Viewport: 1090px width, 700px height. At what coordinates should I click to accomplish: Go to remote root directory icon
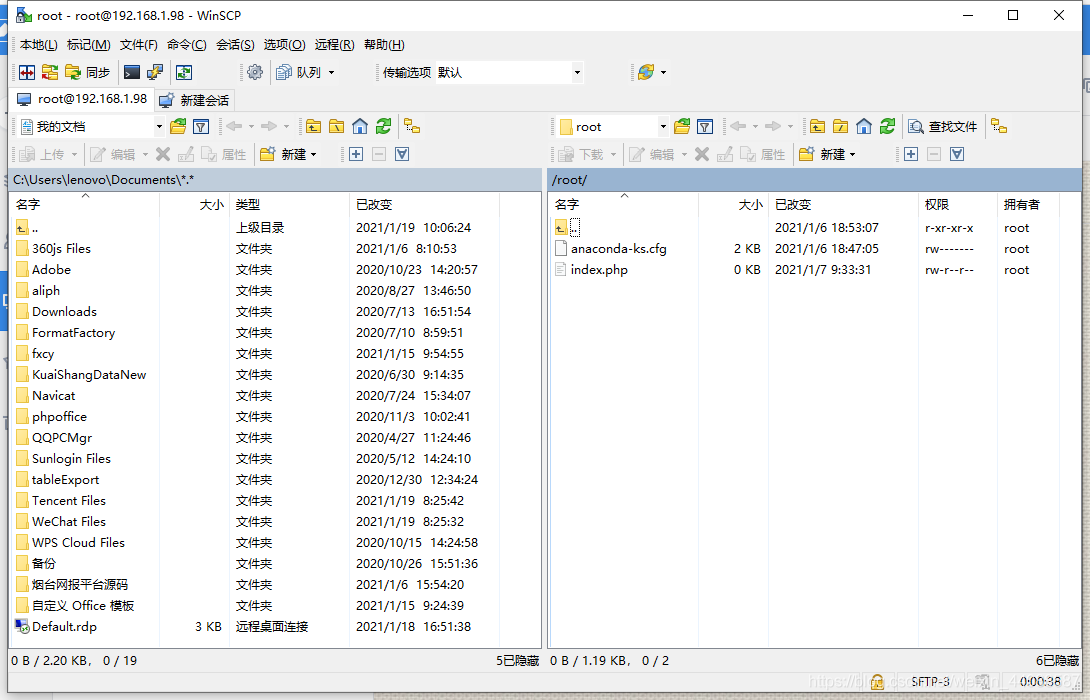[x=840, y=127]
